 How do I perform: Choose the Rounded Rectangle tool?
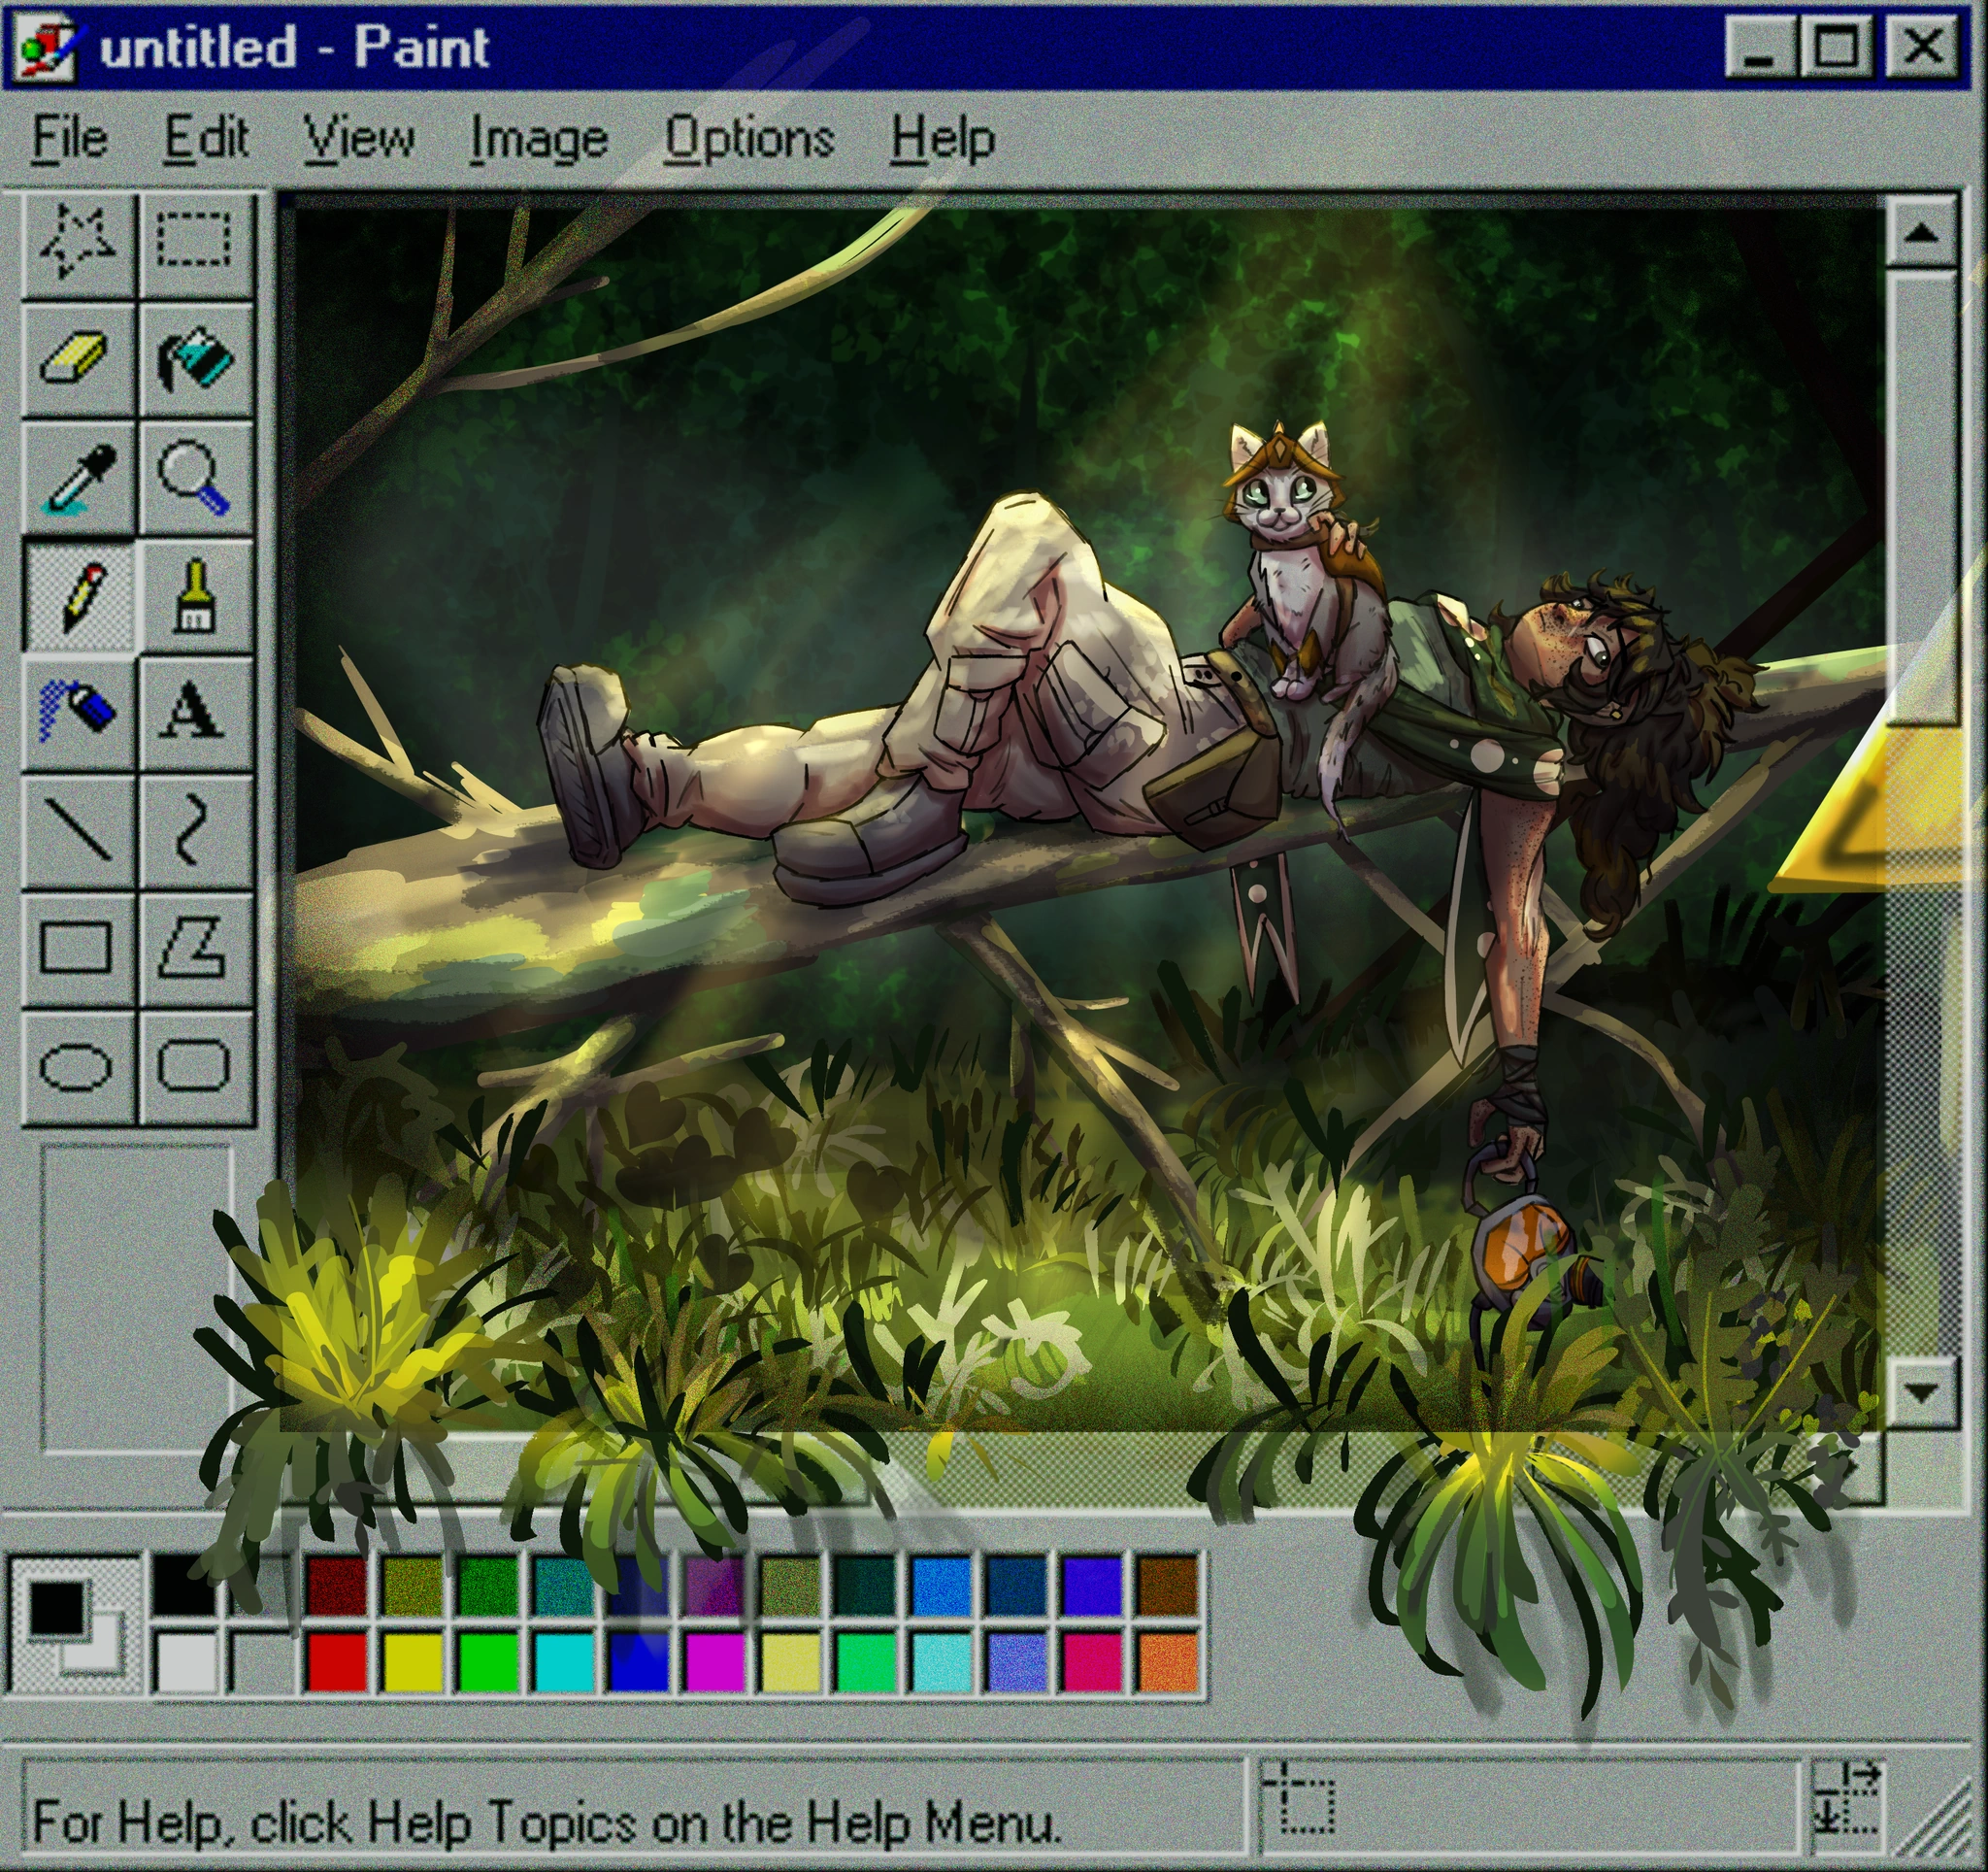pos(194,1066)
